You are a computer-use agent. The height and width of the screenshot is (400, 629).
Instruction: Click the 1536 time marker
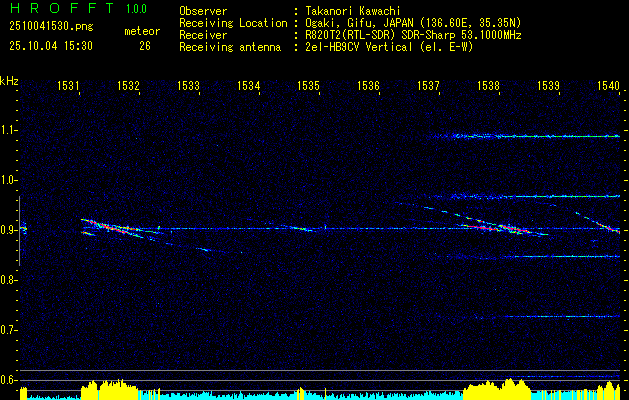[368, 85]
